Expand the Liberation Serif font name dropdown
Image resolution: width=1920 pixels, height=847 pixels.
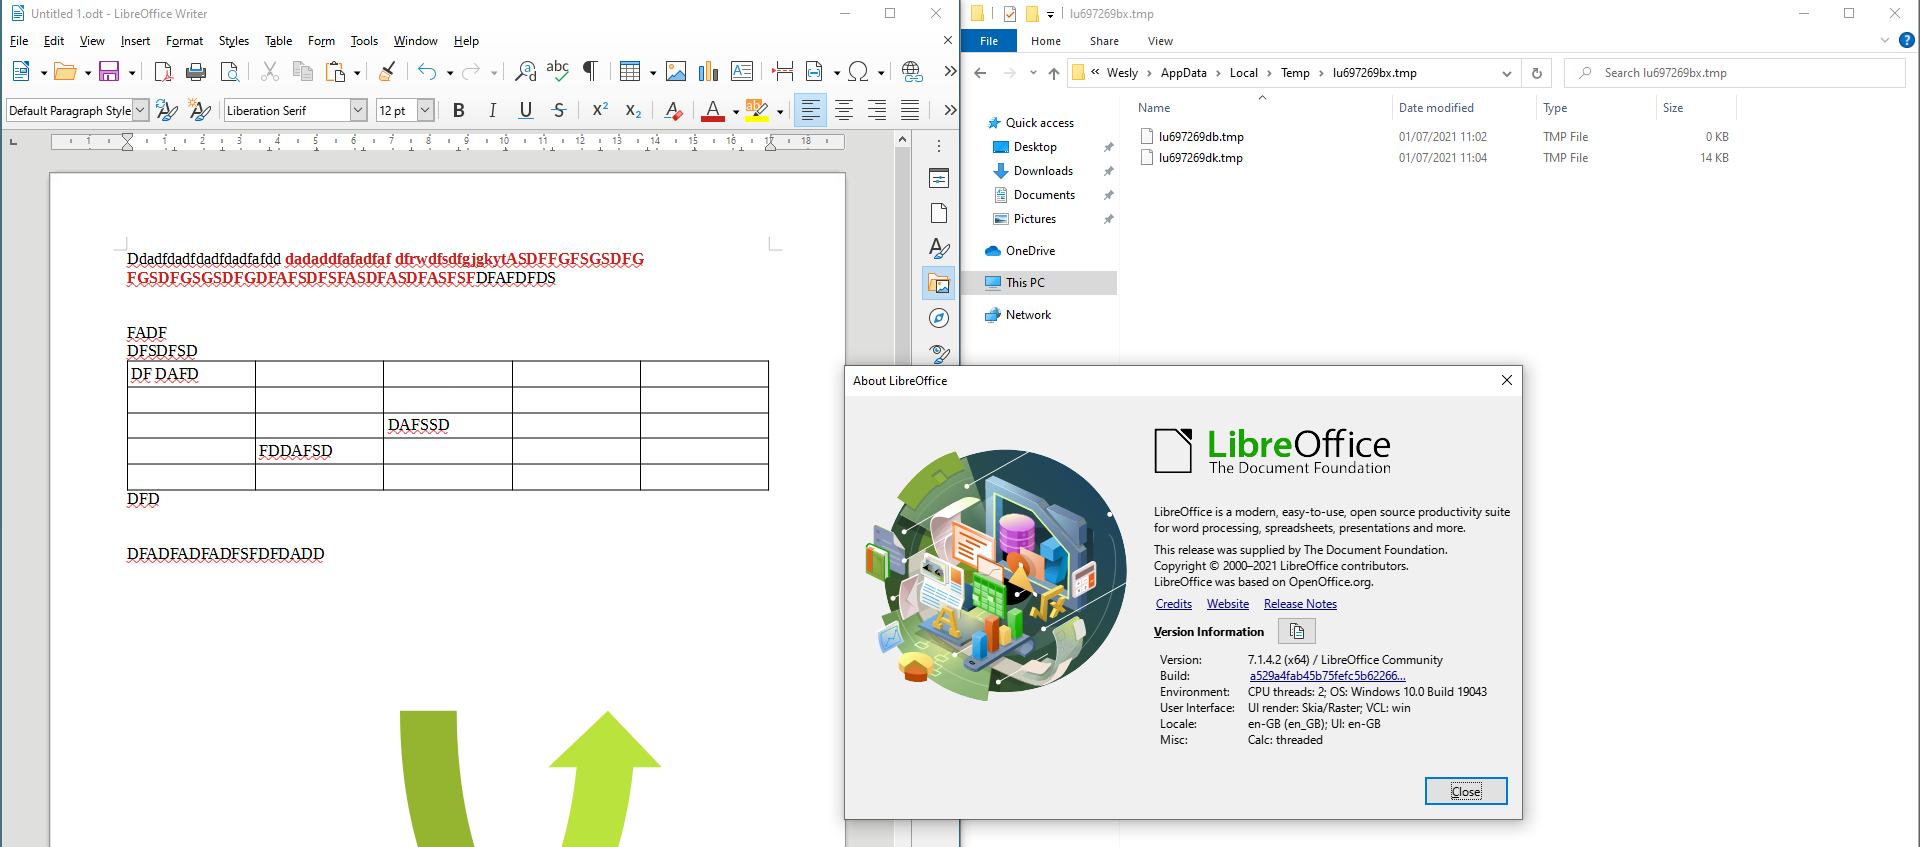pyautogui.click(x=358, y=110)
